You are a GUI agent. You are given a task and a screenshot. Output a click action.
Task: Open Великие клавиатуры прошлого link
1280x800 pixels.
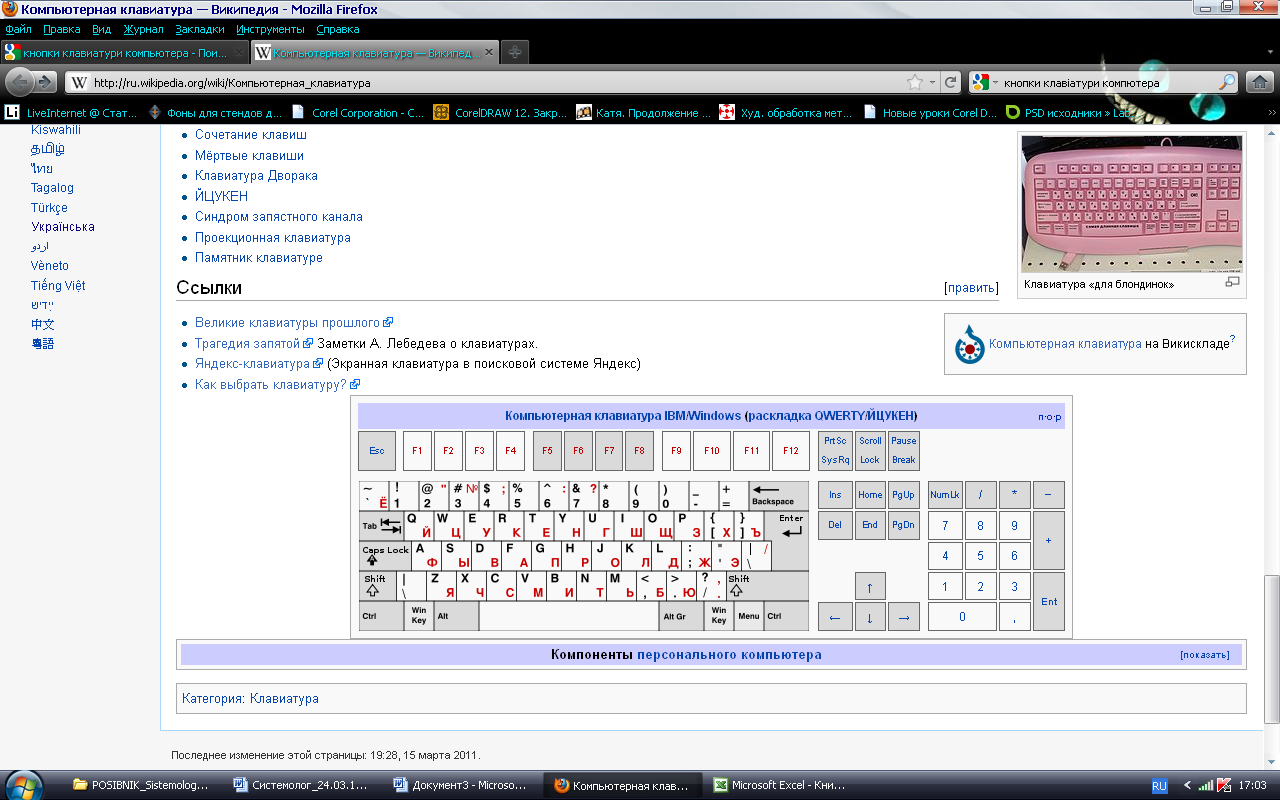pyautogui.click(x=288, y=323)
